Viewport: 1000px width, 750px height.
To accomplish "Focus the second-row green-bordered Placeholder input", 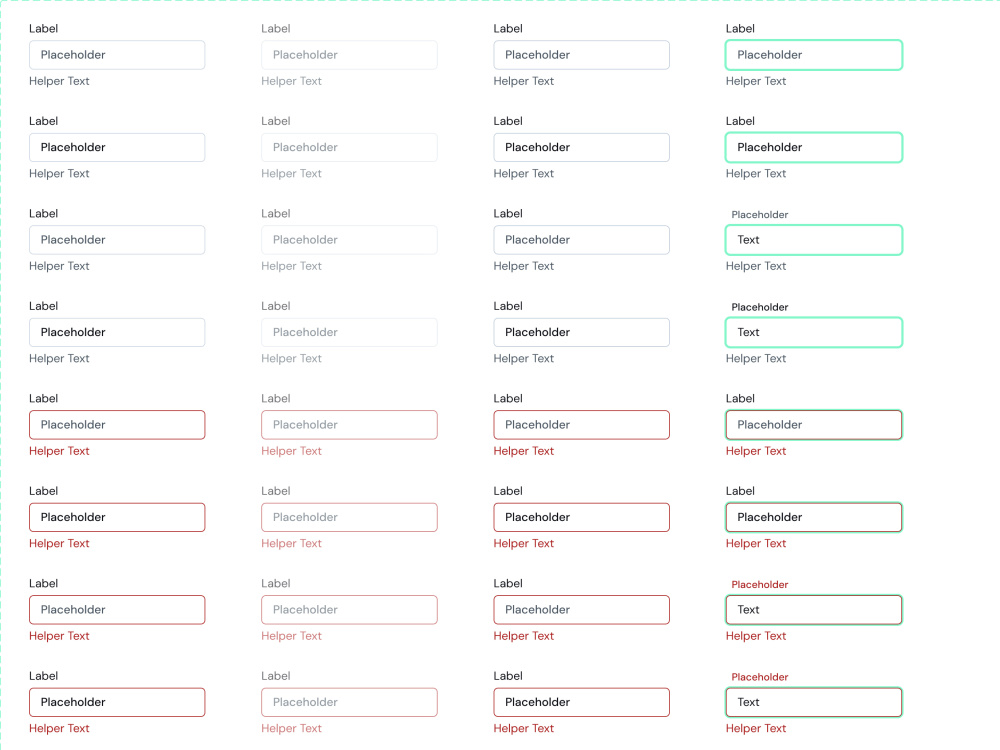I will (814, 147).
